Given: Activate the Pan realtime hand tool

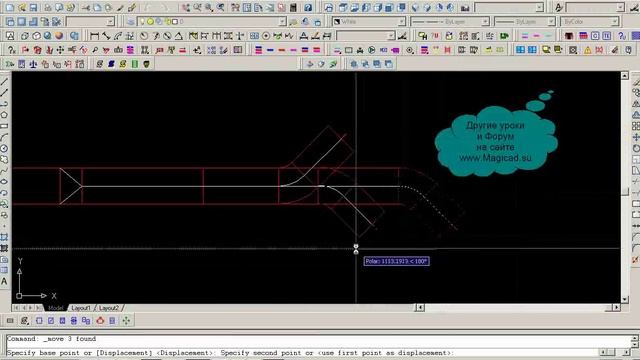Looking at the screenshot, I should (x=186, y=7).
